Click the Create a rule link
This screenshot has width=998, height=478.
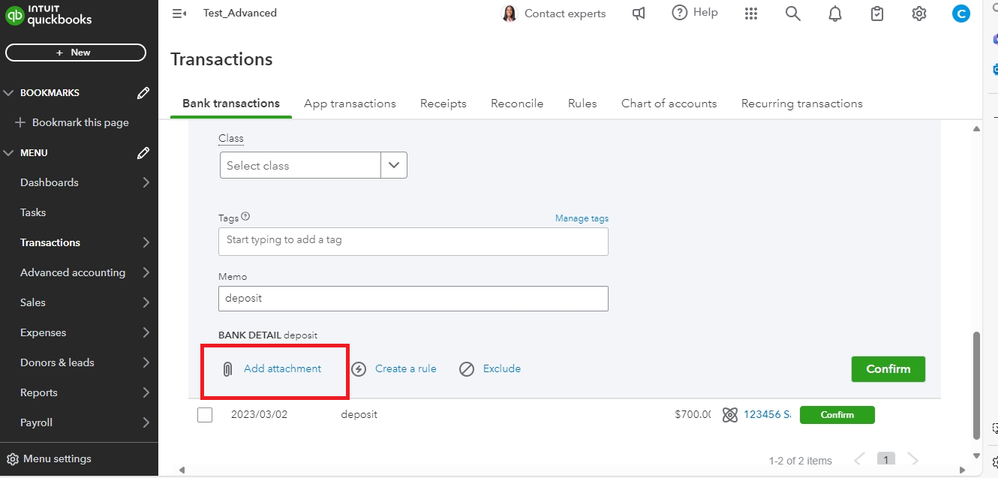click(x=405, y=369)
